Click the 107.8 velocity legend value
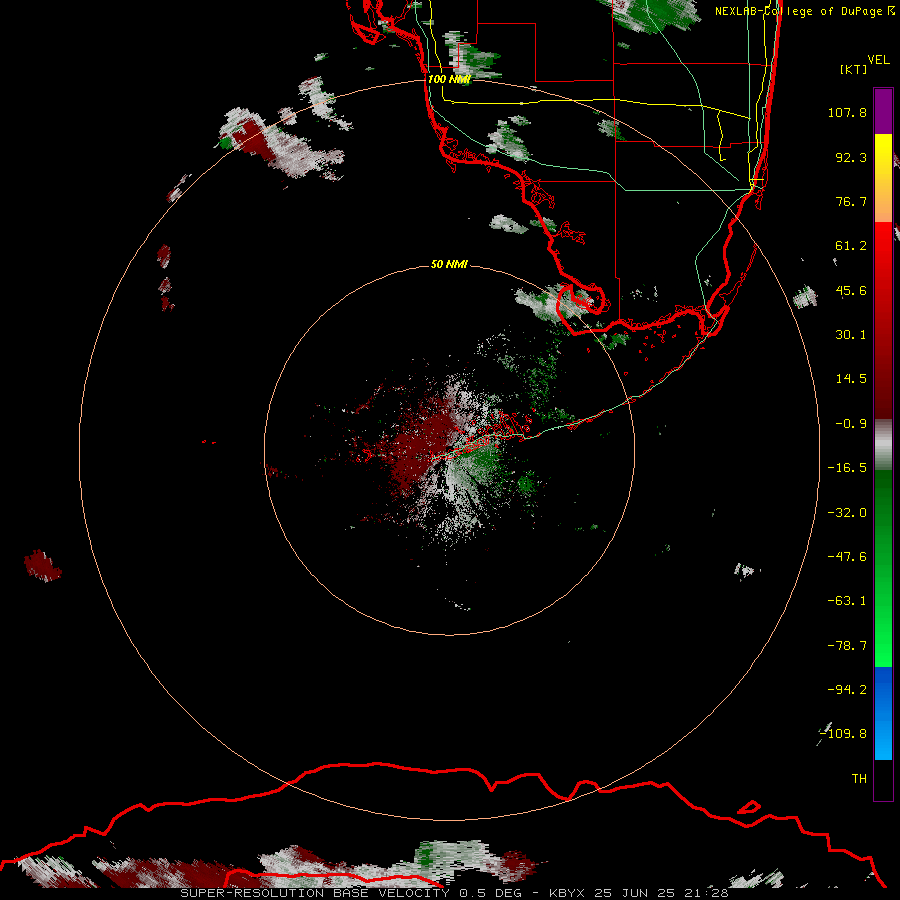Image resolution: width=900 pixels, height=900 pixels. (x=847, y=112)
